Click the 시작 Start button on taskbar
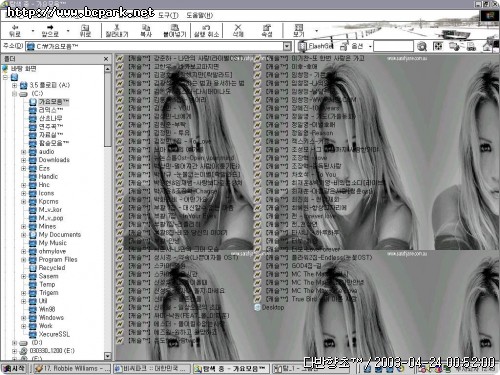Screen dimensions: 500x375 (x=14, y=368)
